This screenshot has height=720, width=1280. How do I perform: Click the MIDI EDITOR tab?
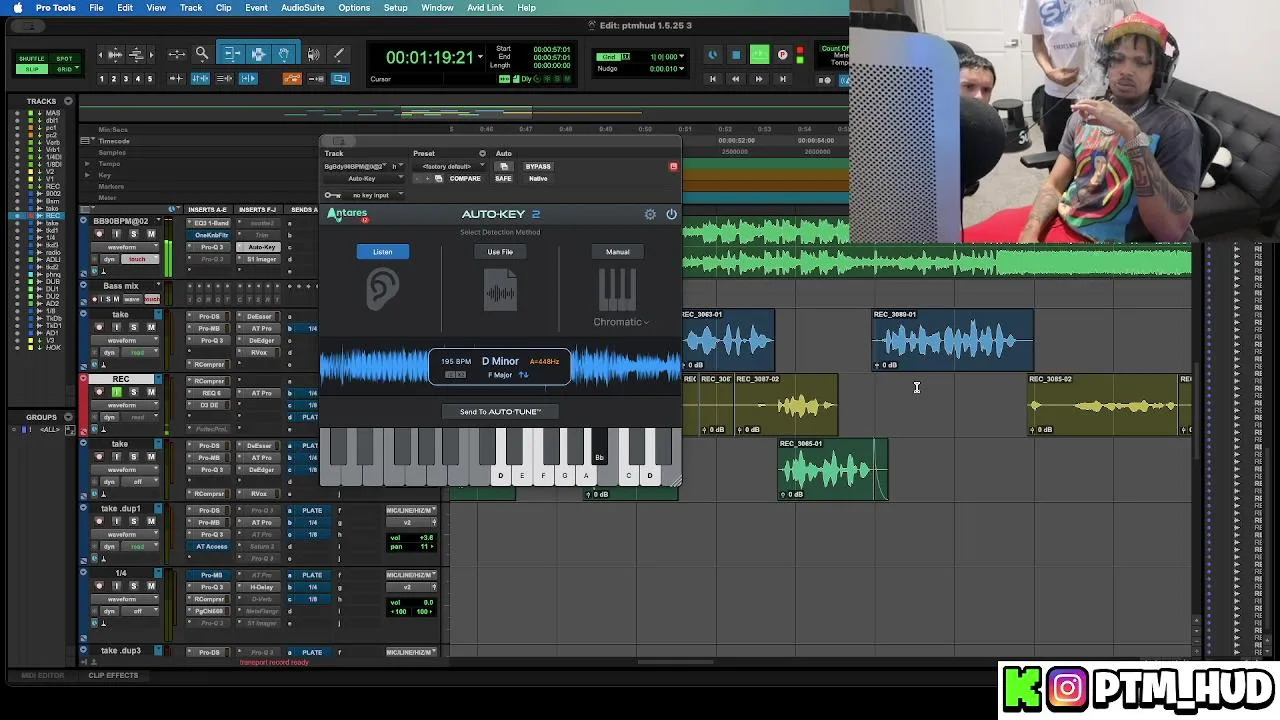coord(42,675)
